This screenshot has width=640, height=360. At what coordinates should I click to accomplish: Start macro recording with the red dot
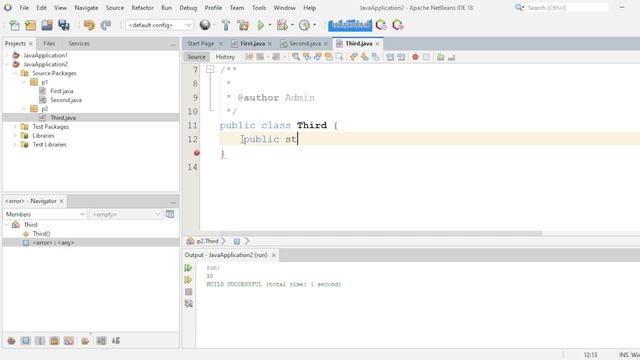(x=415, y=57)
